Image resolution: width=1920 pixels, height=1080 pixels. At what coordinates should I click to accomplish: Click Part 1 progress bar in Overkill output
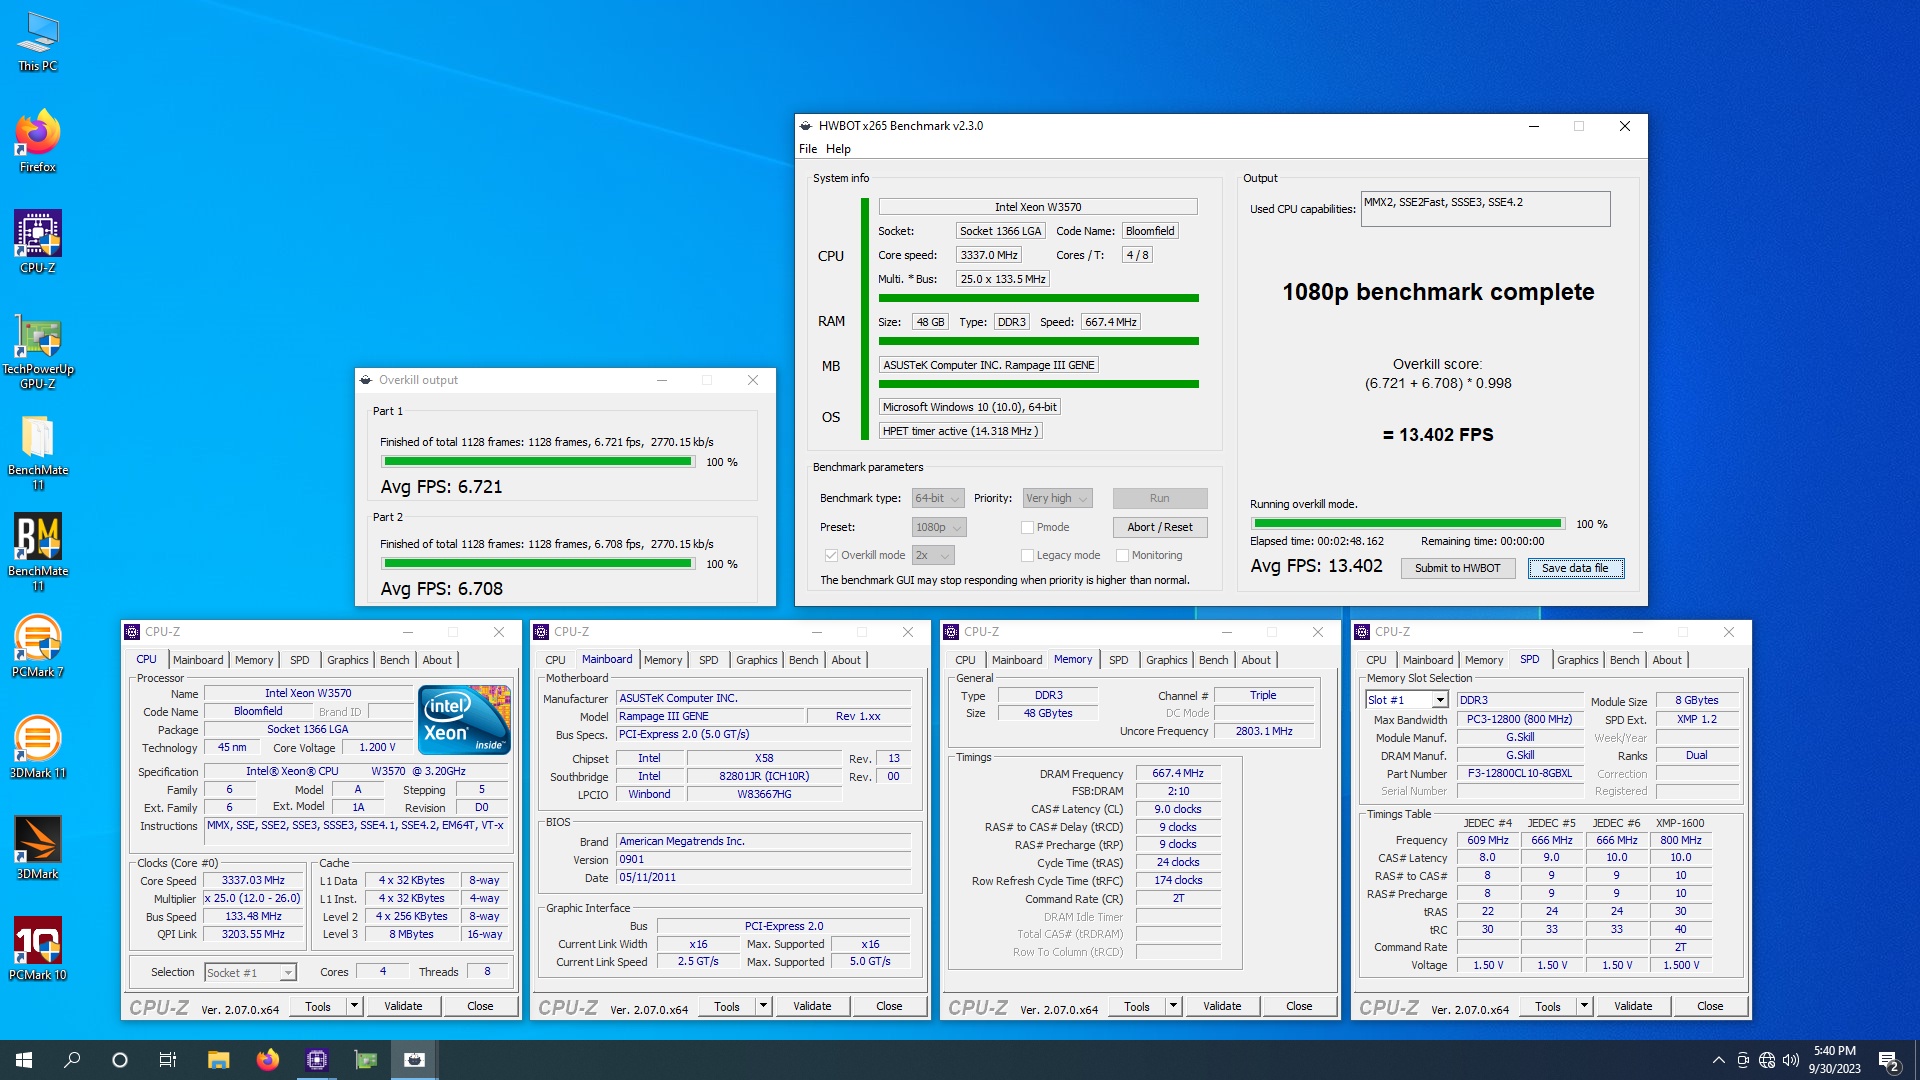click(x=538, y=462)
